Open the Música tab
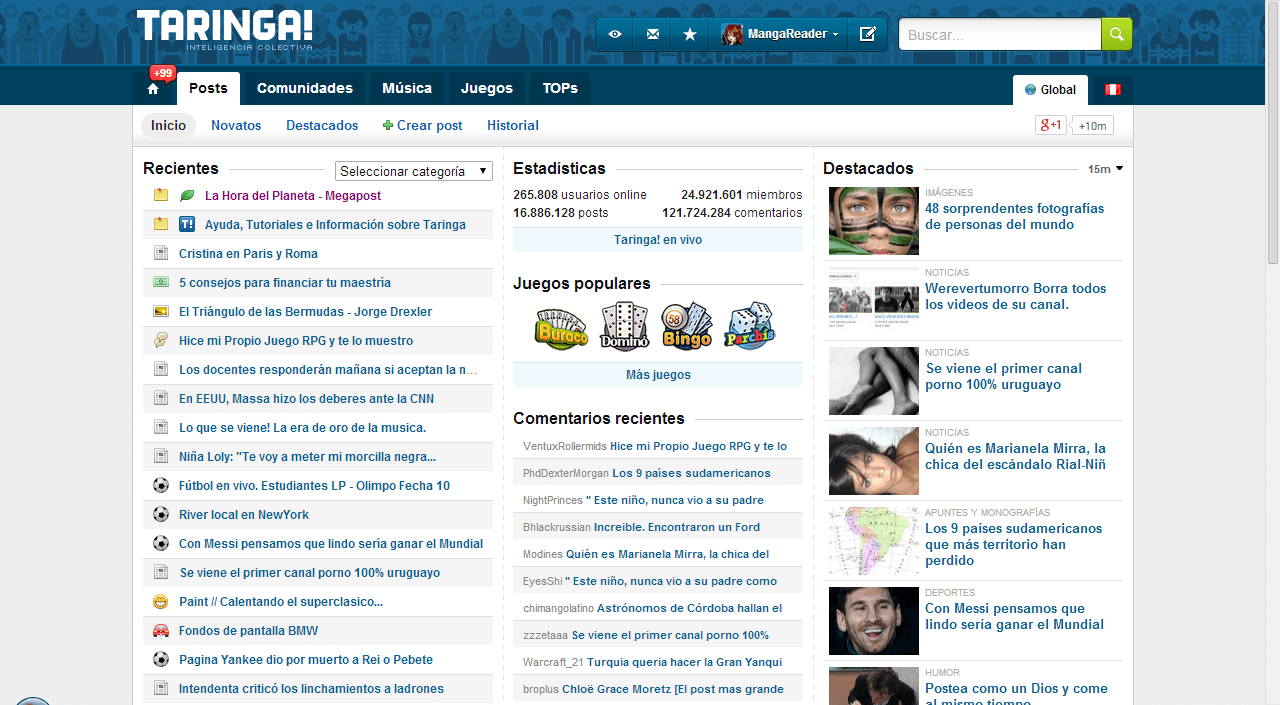Viewport: 1280px width, 705px height. [x=407, y=88]
